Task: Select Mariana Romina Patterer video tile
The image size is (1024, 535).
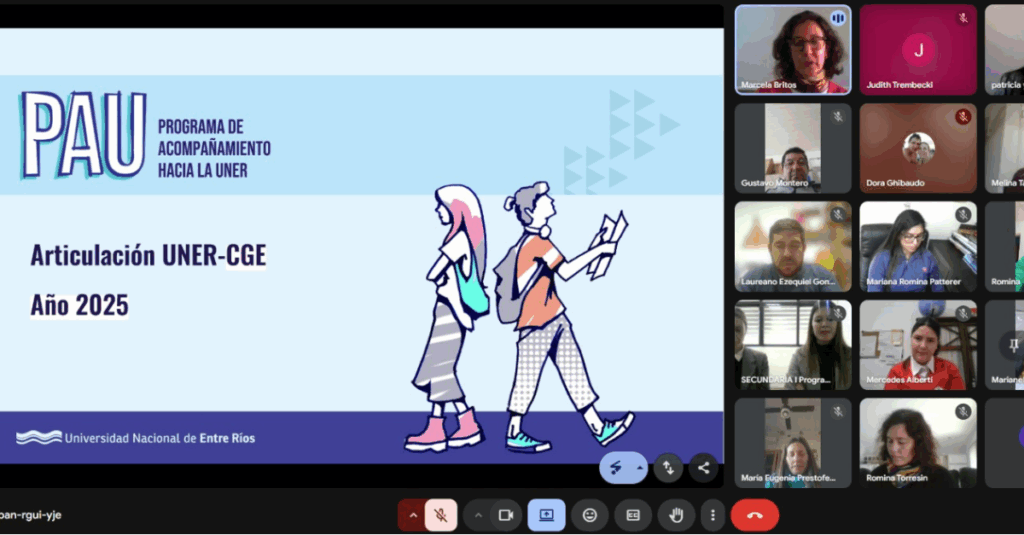Action: click(918, 246)
